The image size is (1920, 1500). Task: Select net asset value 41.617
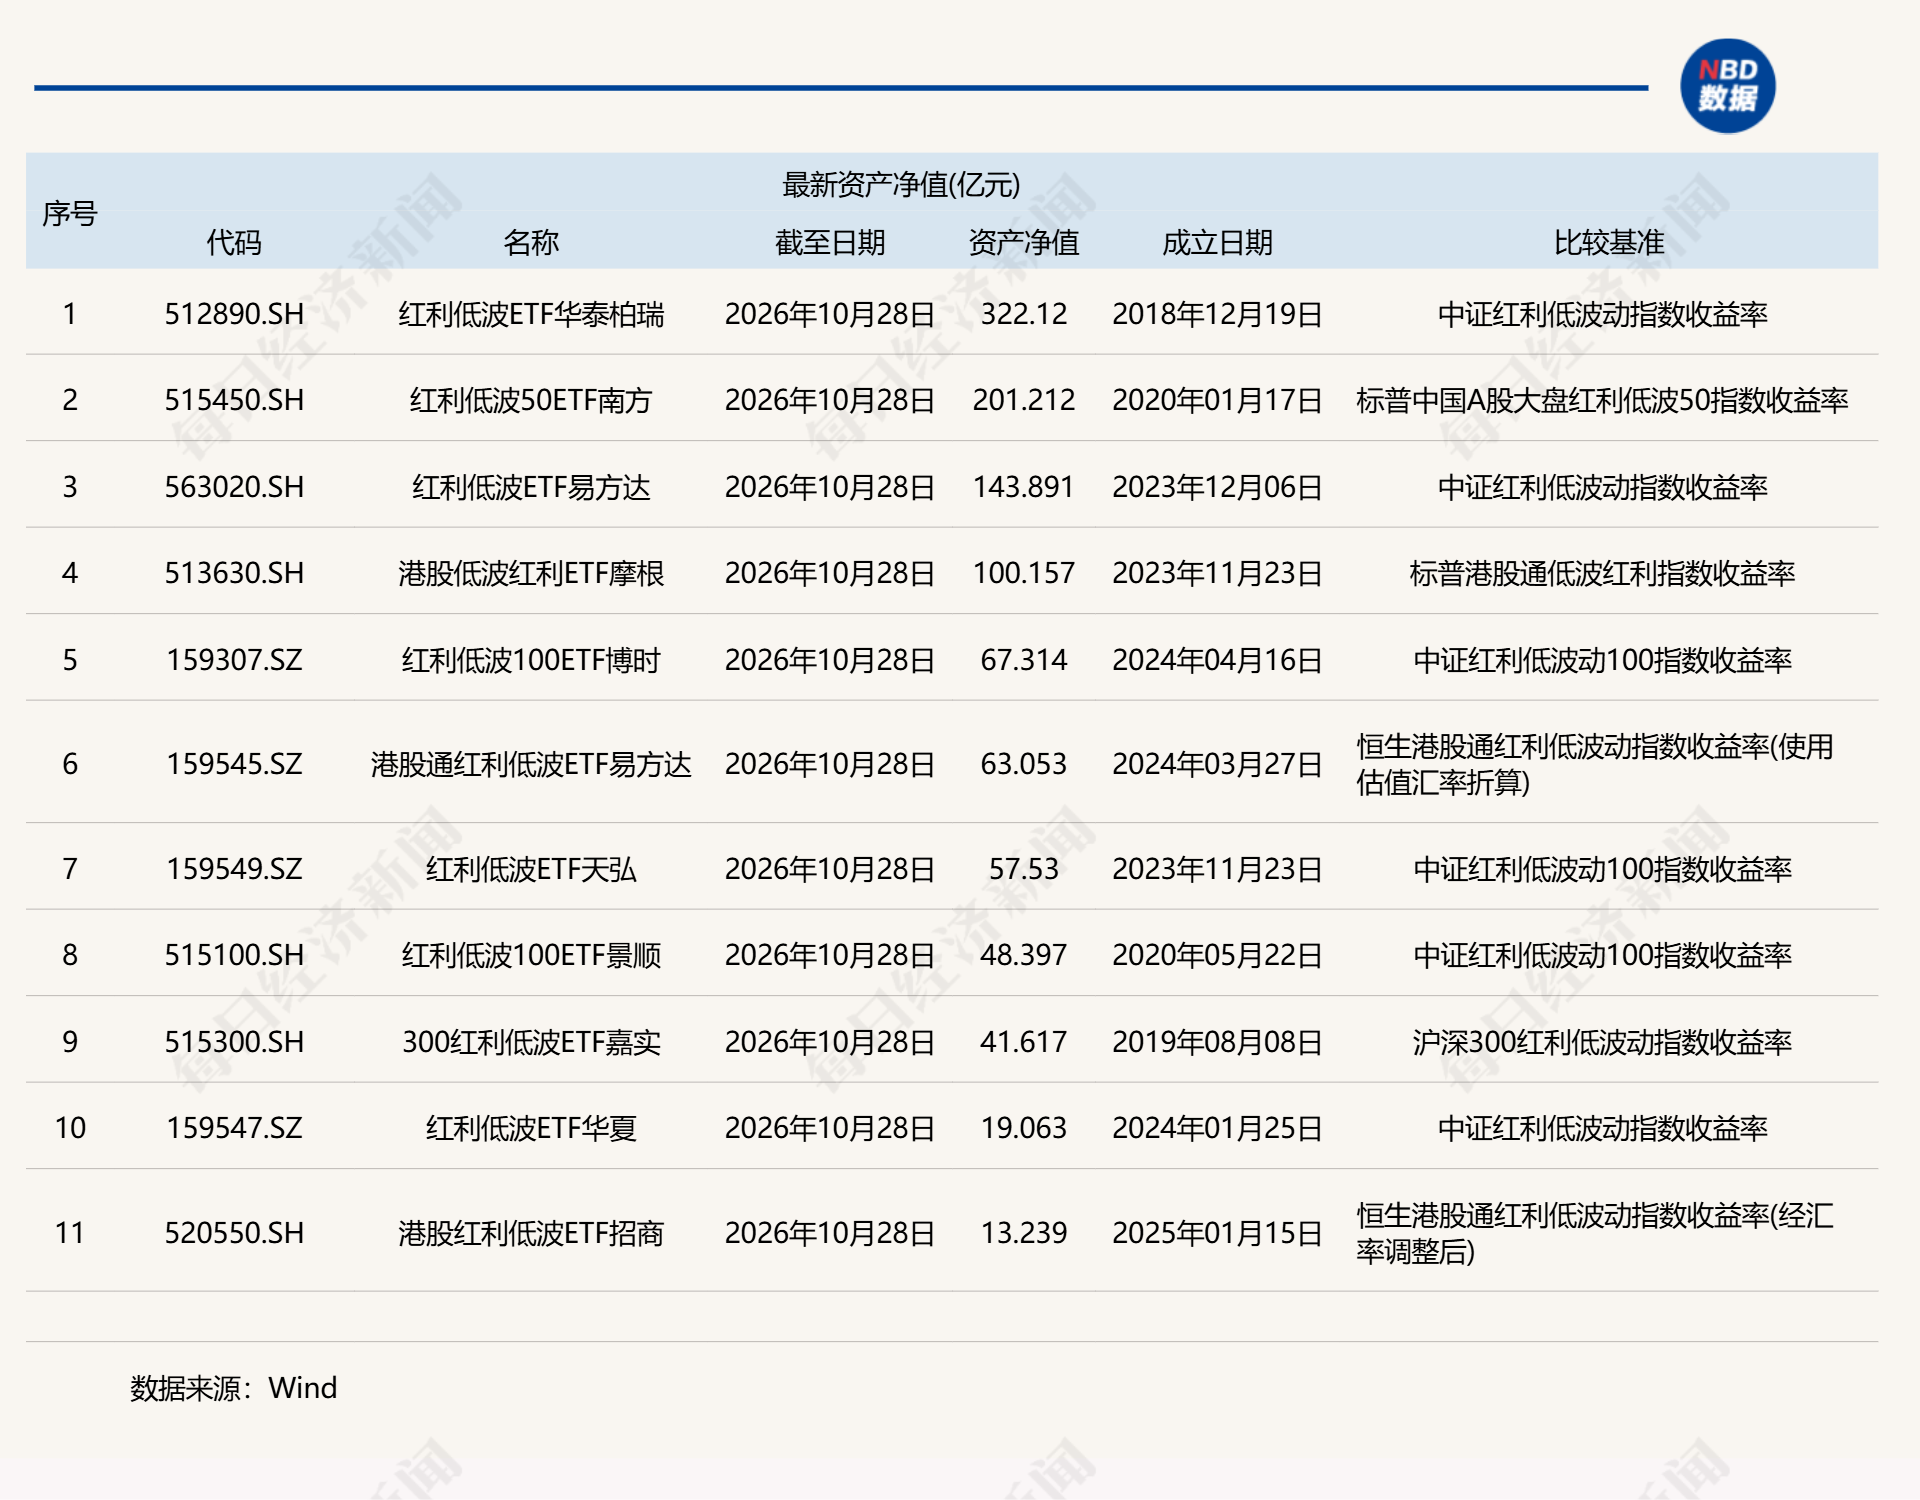click(1024, 1042)
